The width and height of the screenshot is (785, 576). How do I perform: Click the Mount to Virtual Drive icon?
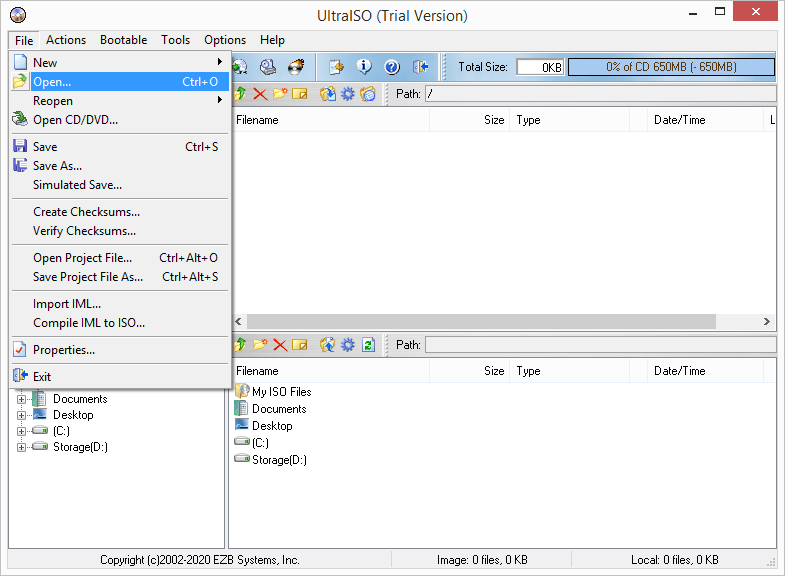(x=268, y=67)
